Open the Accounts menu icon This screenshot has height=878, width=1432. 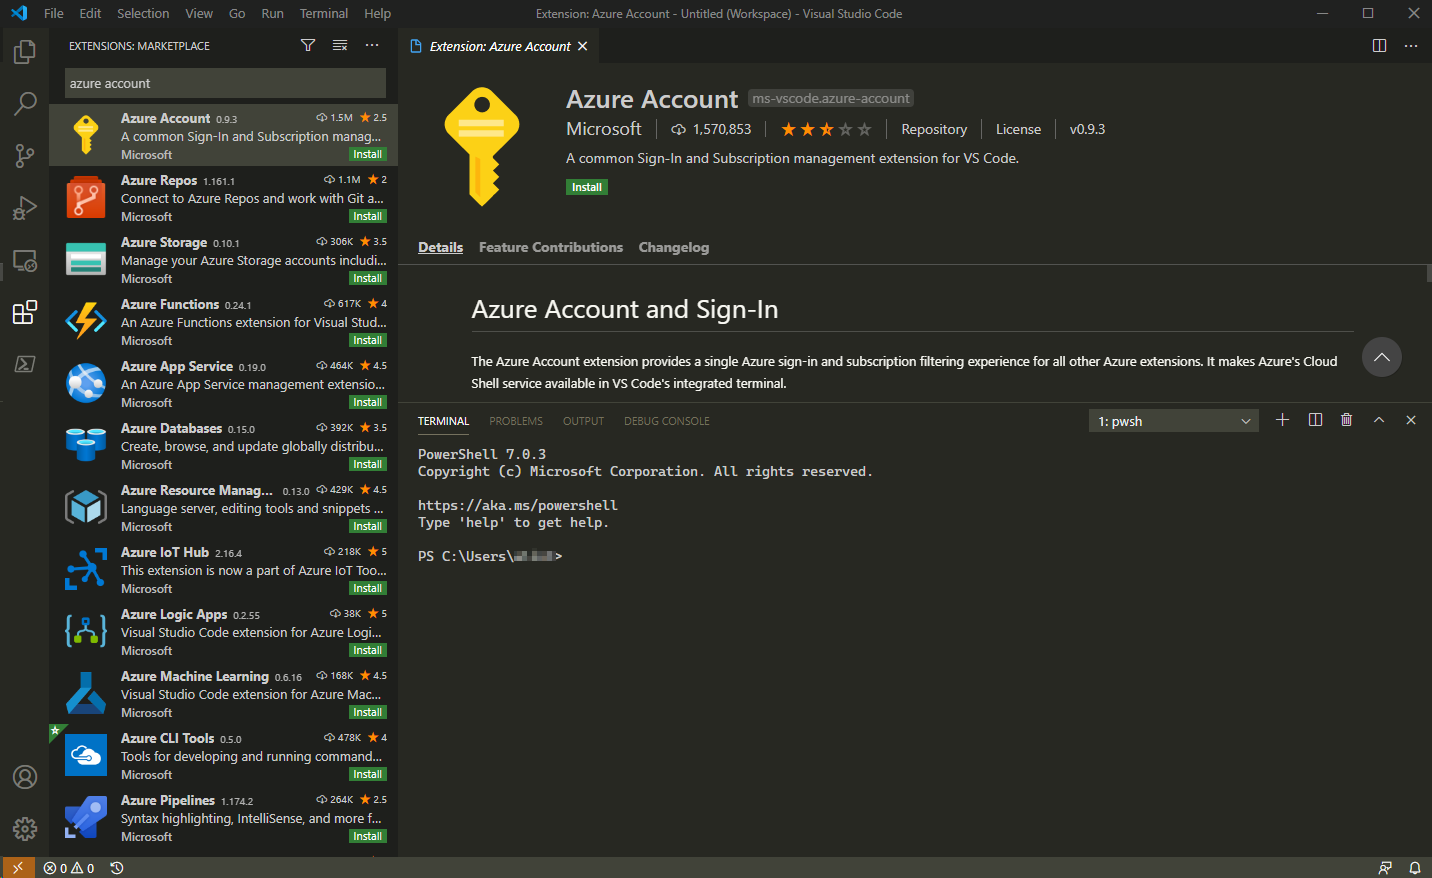pyautogui.click(x=25, y=777)
